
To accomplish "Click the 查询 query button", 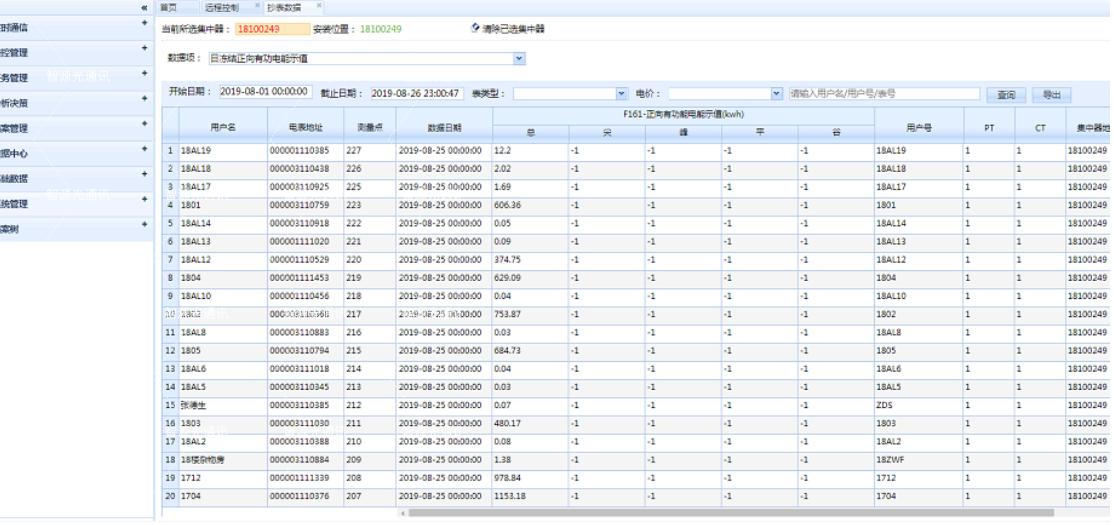I will tap(1006, 94).
